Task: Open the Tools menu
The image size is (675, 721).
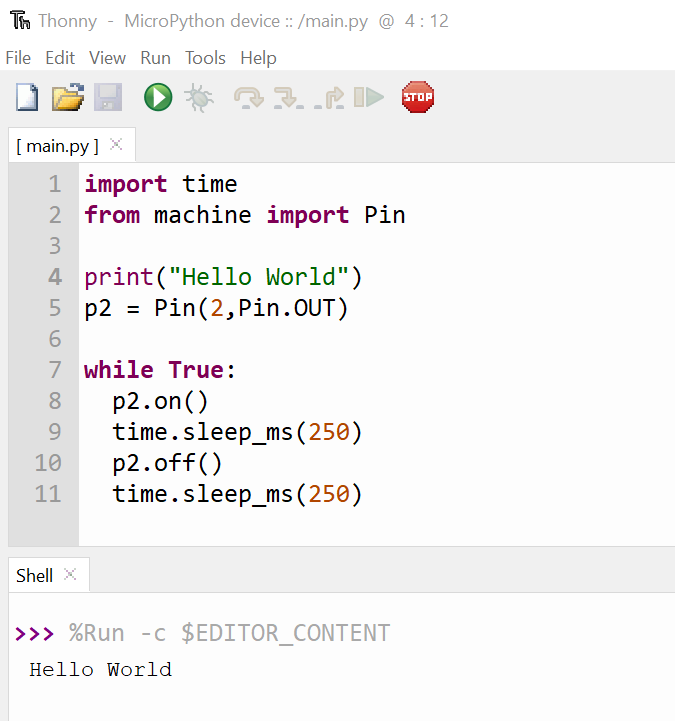Action: click(205, 58)
